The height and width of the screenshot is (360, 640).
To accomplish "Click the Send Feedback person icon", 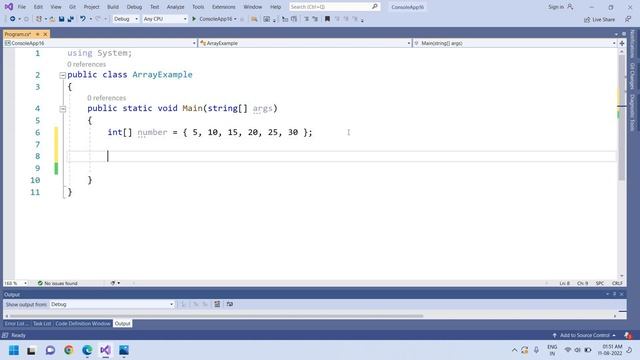I will point(628,19).
